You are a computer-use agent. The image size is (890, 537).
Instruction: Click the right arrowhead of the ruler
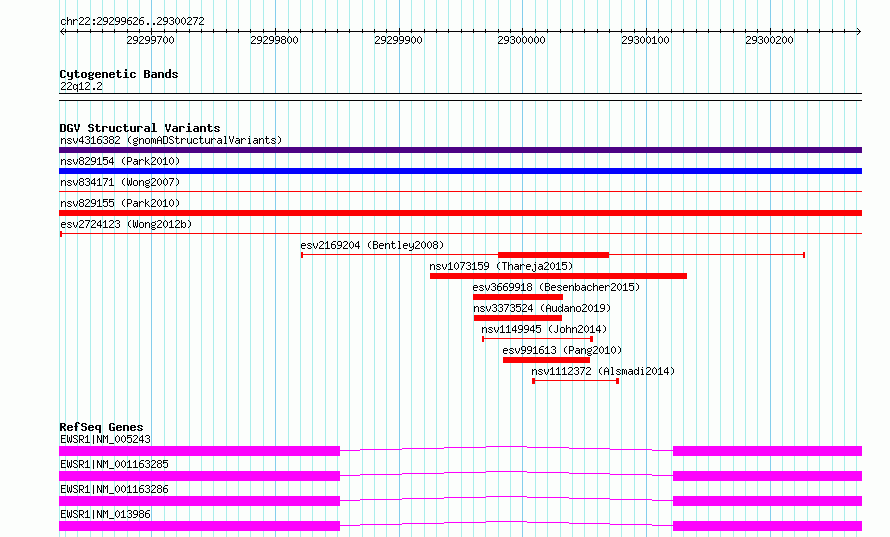pyautogui.click(x=859, y=31)
